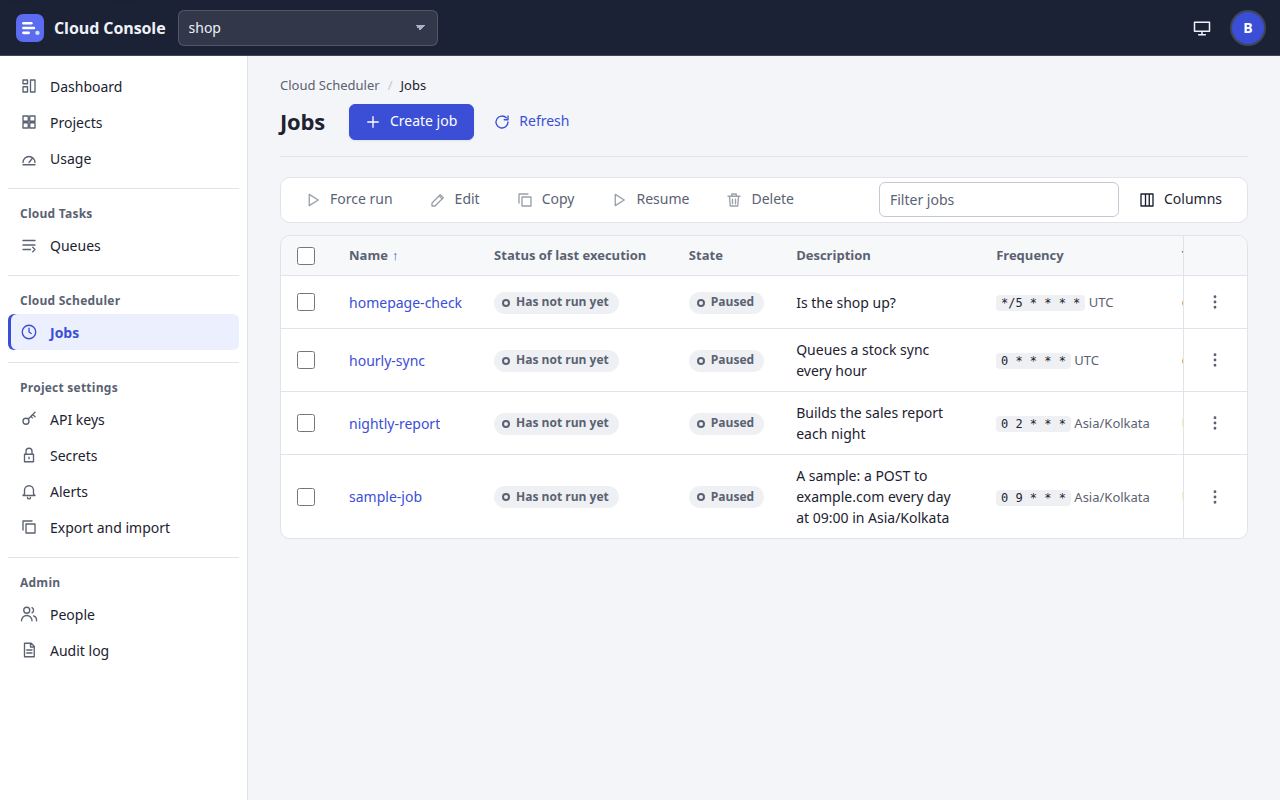Click Copy in the jobs toolbar
Image resolution: width=1280 pixels, height=800 pixels.
[546, 200]
